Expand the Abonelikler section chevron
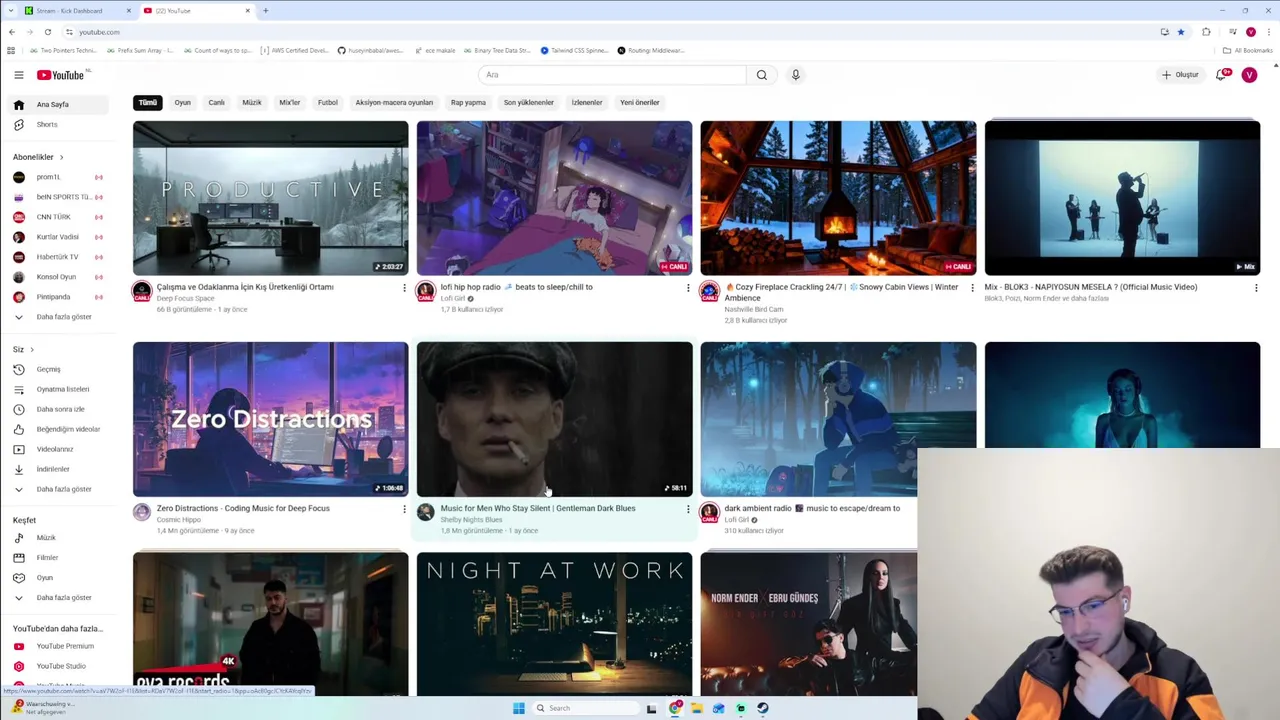Screen dimensions: 1280x720 pos(61,157)
